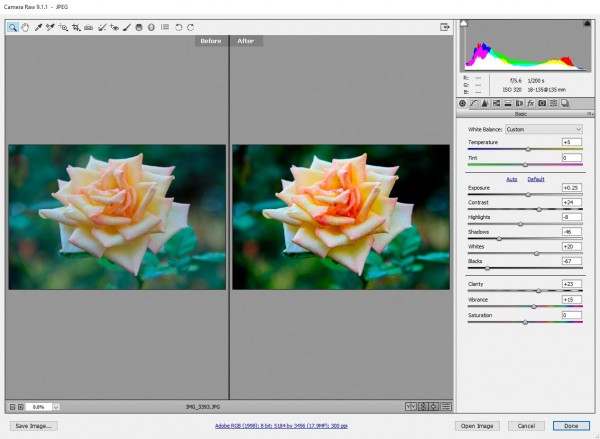Viewport: 600px width, 439px height.
Task: Open the Camera Calibration panel tab
Action: 542,103
